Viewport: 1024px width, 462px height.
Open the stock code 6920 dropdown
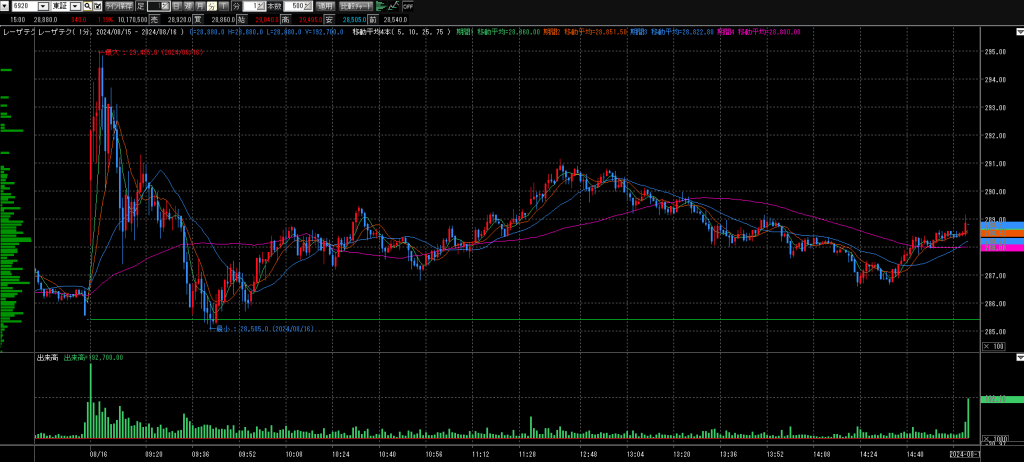42,6
